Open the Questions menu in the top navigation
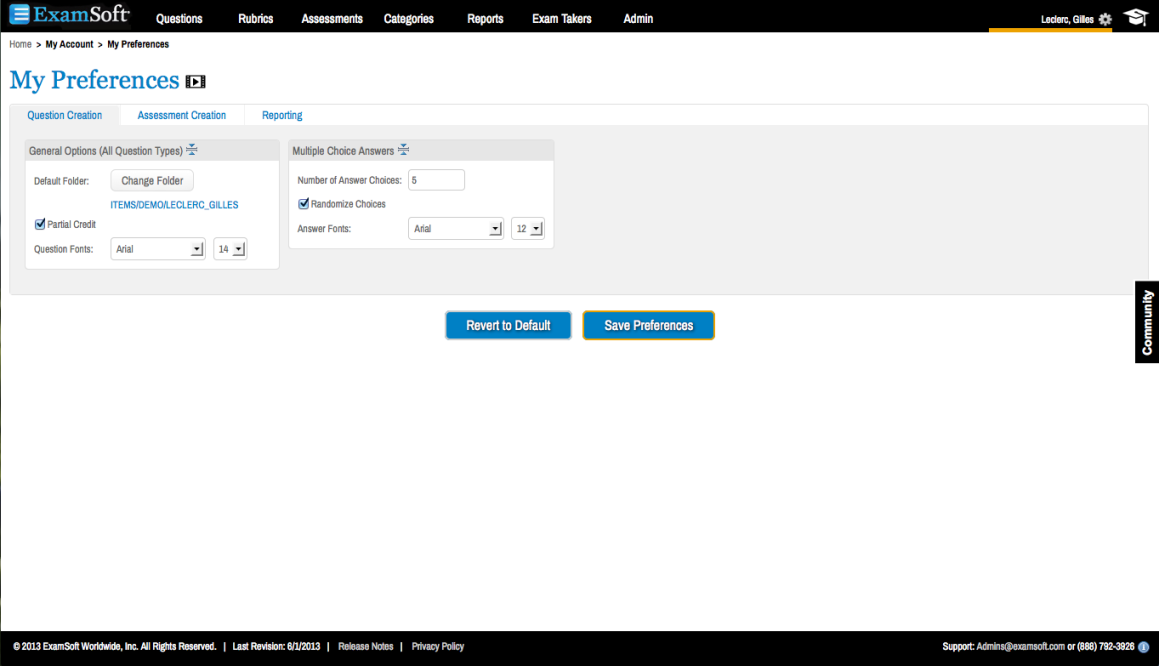The image size is (1159, 666). click(179, 19)
